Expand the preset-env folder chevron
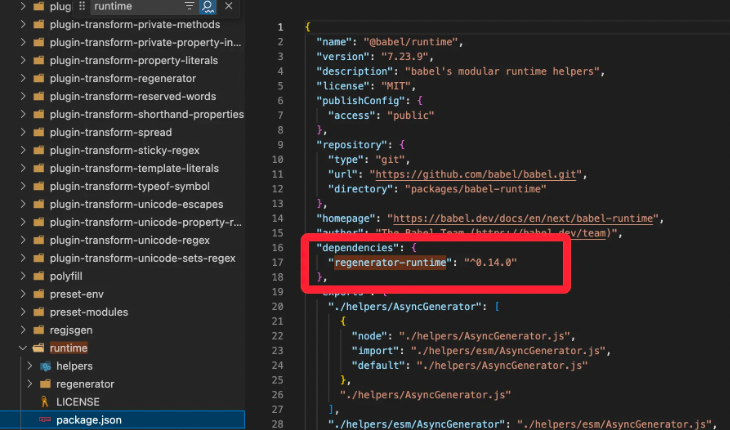This screenshot has height=430, width=730. point(23,294)
